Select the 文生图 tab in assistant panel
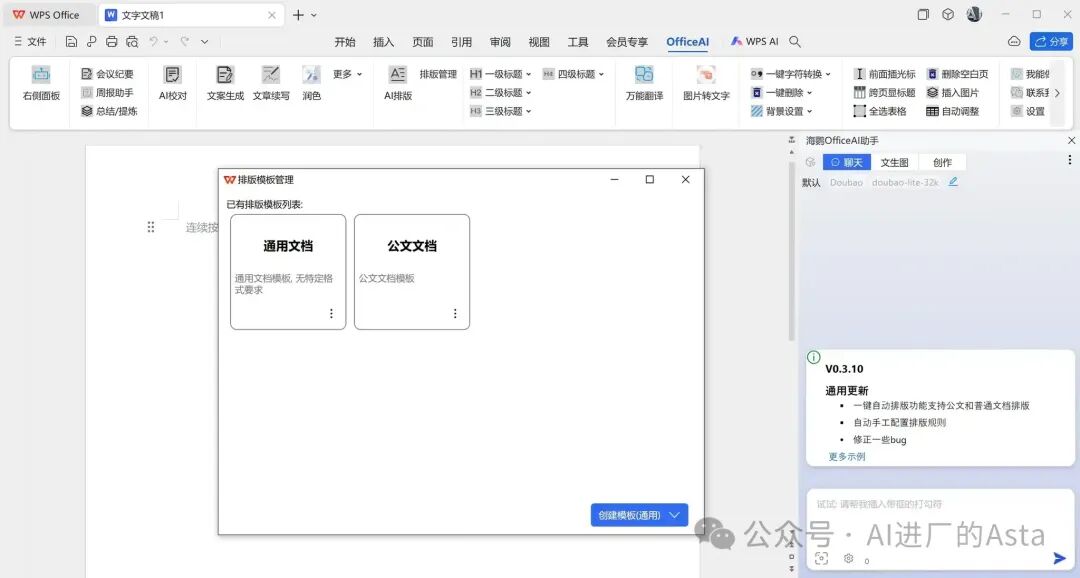The image size is (1080, 578). point(894,163)
